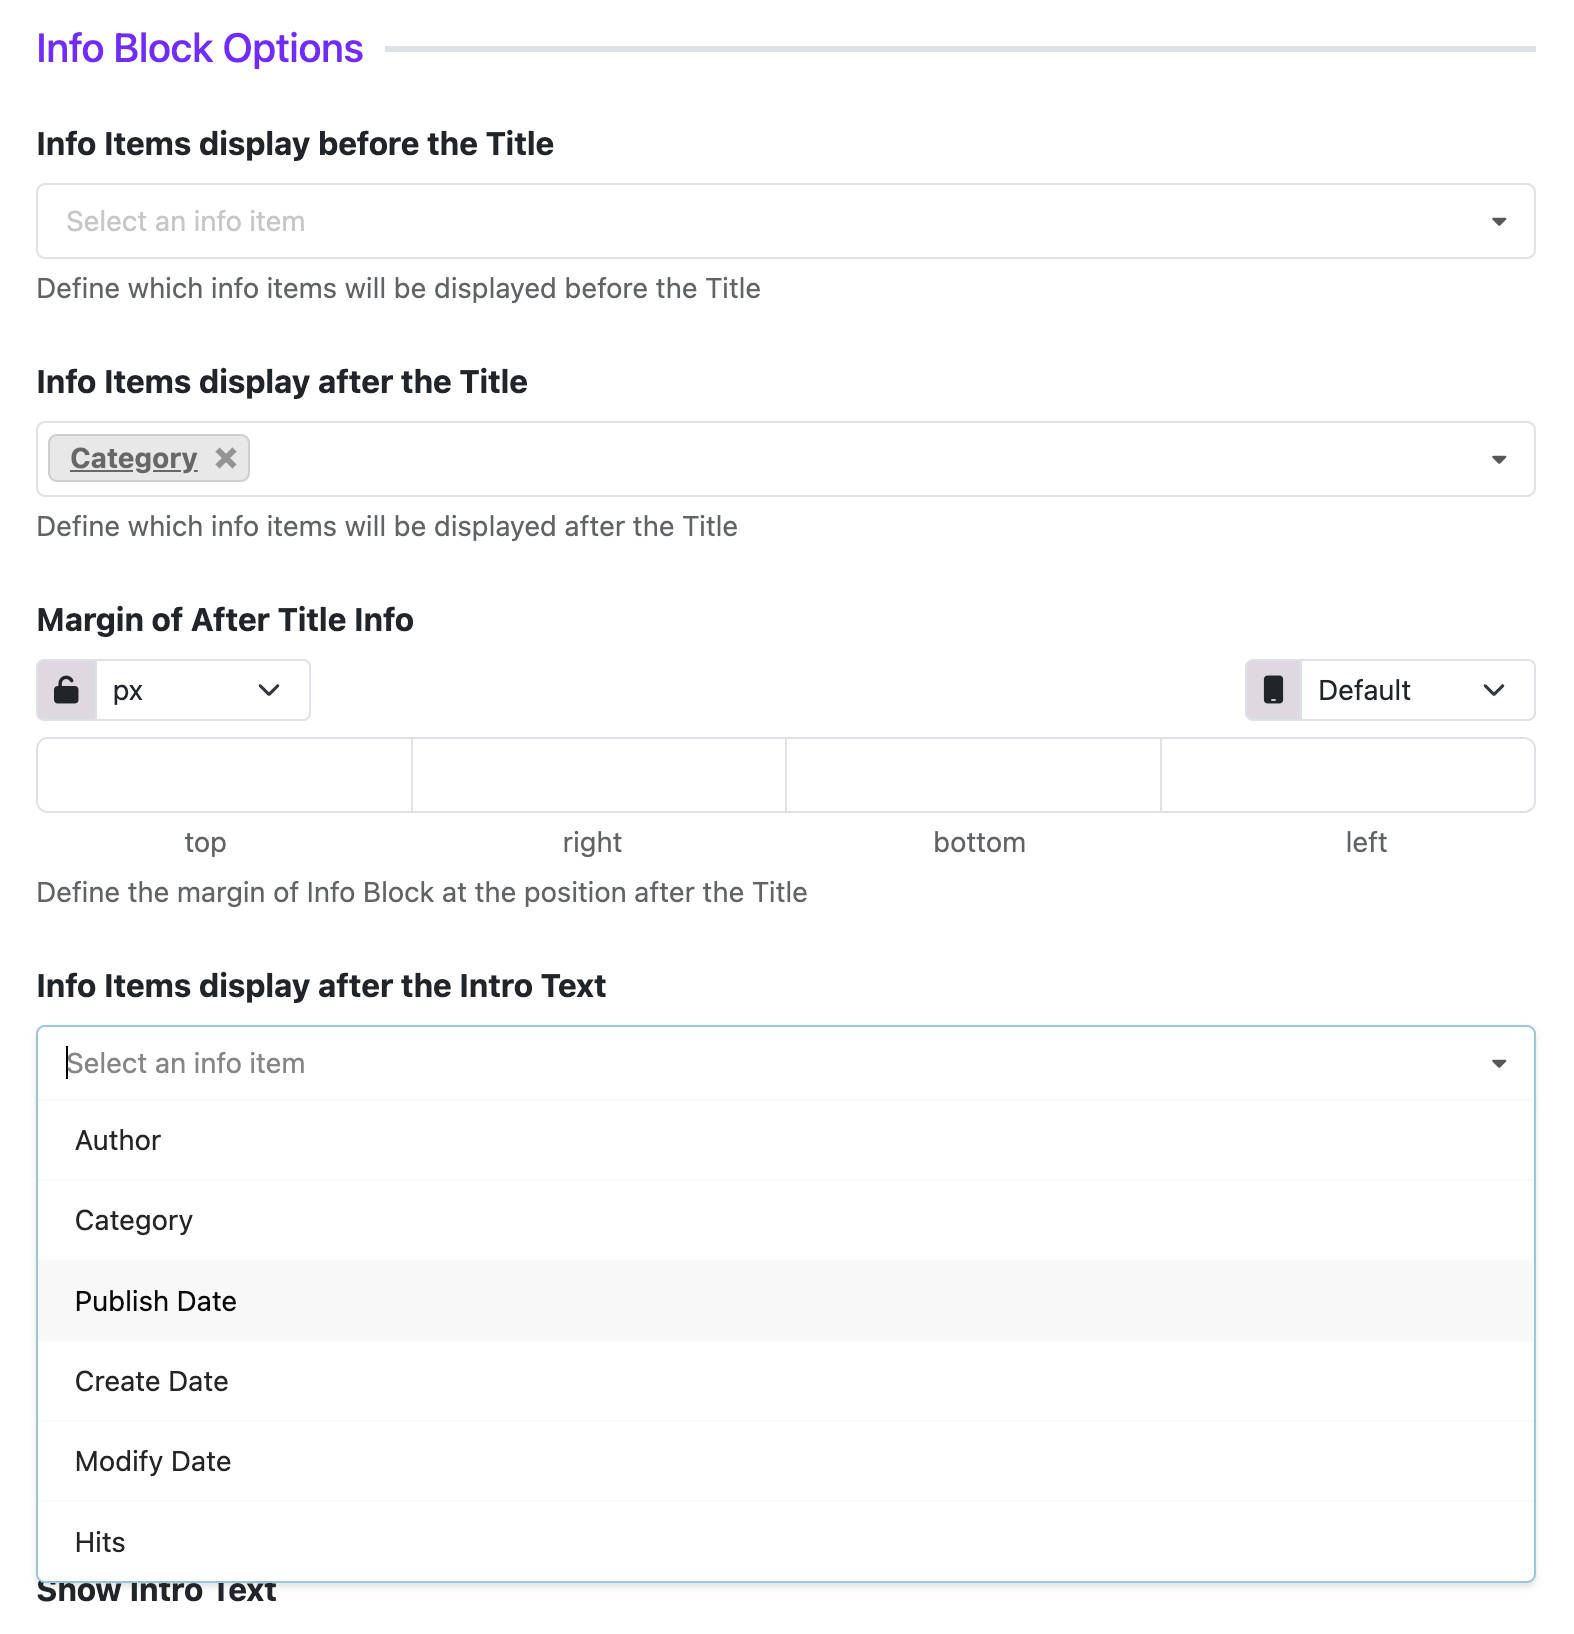The image size is (1574, 1634).
Task: Click the top margin input field
Action: (x=224, y=775)
